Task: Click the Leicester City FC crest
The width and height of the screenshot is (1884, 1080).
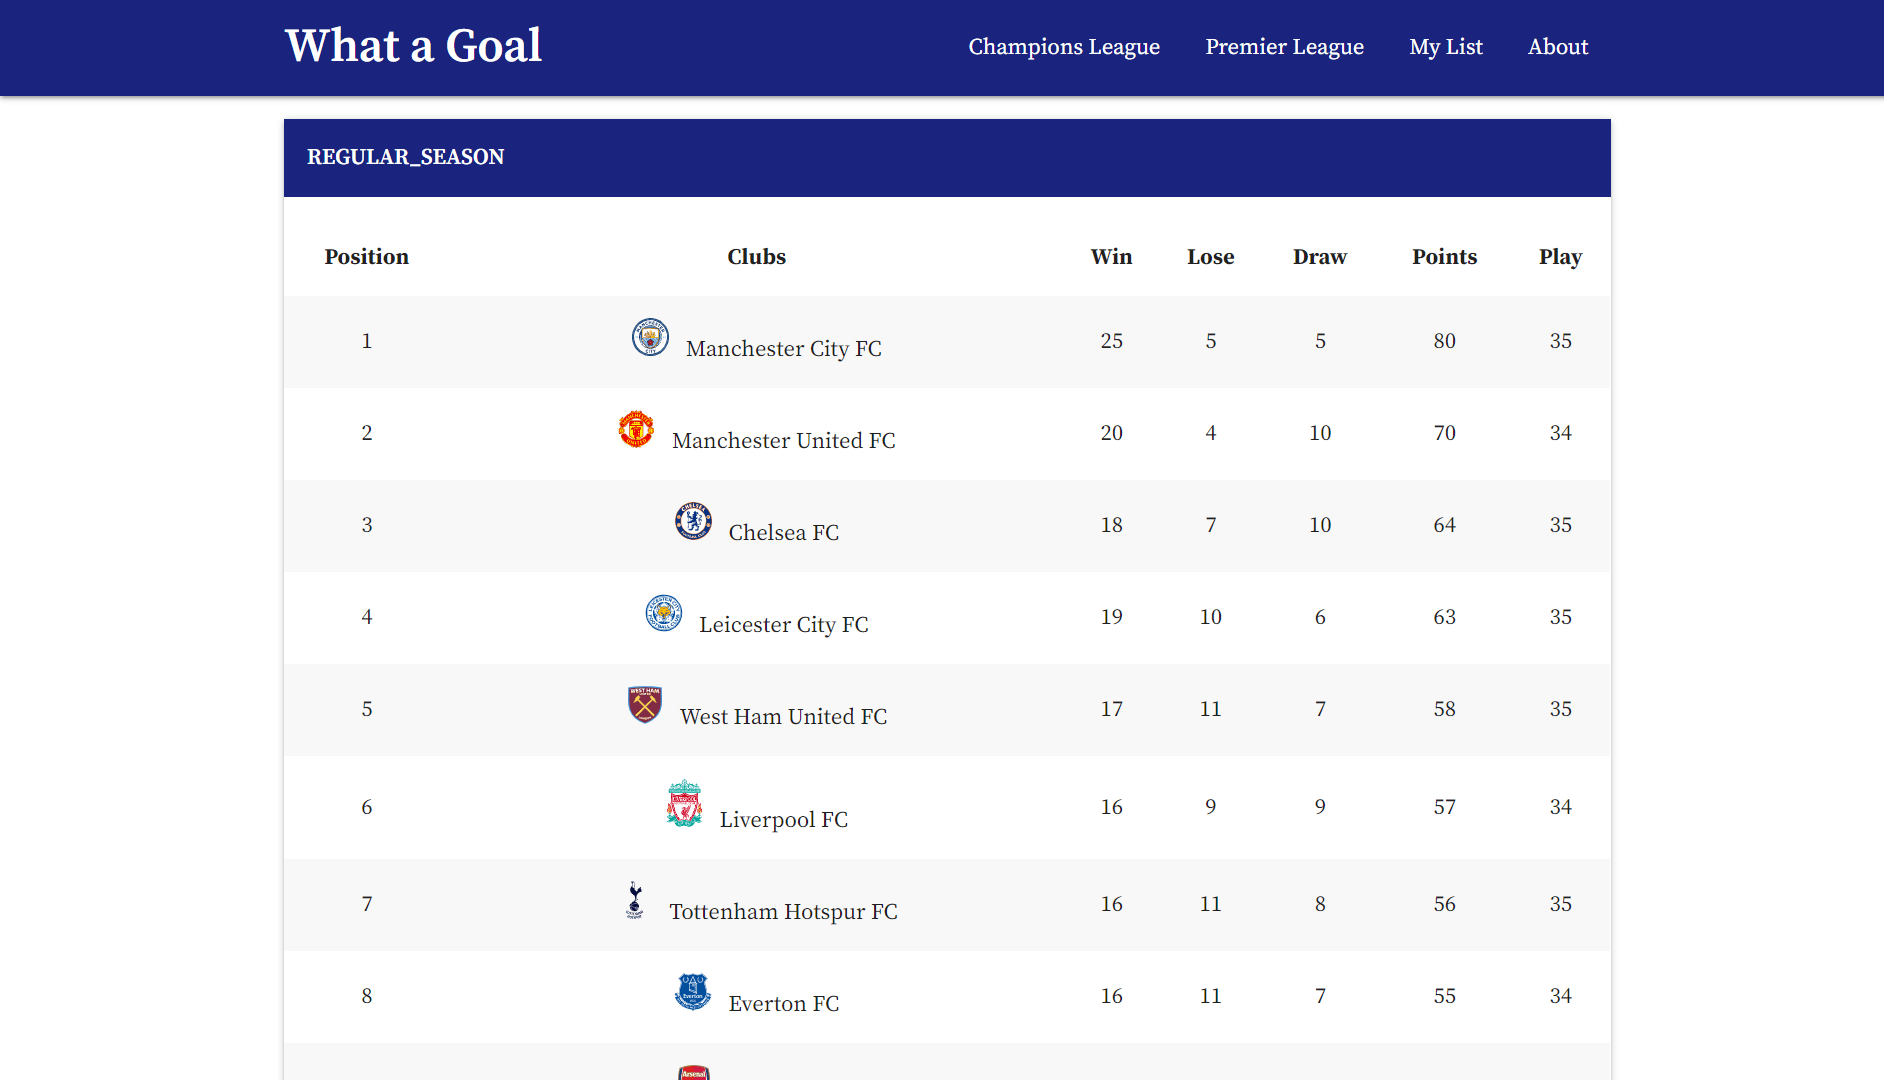Action: 664,613
